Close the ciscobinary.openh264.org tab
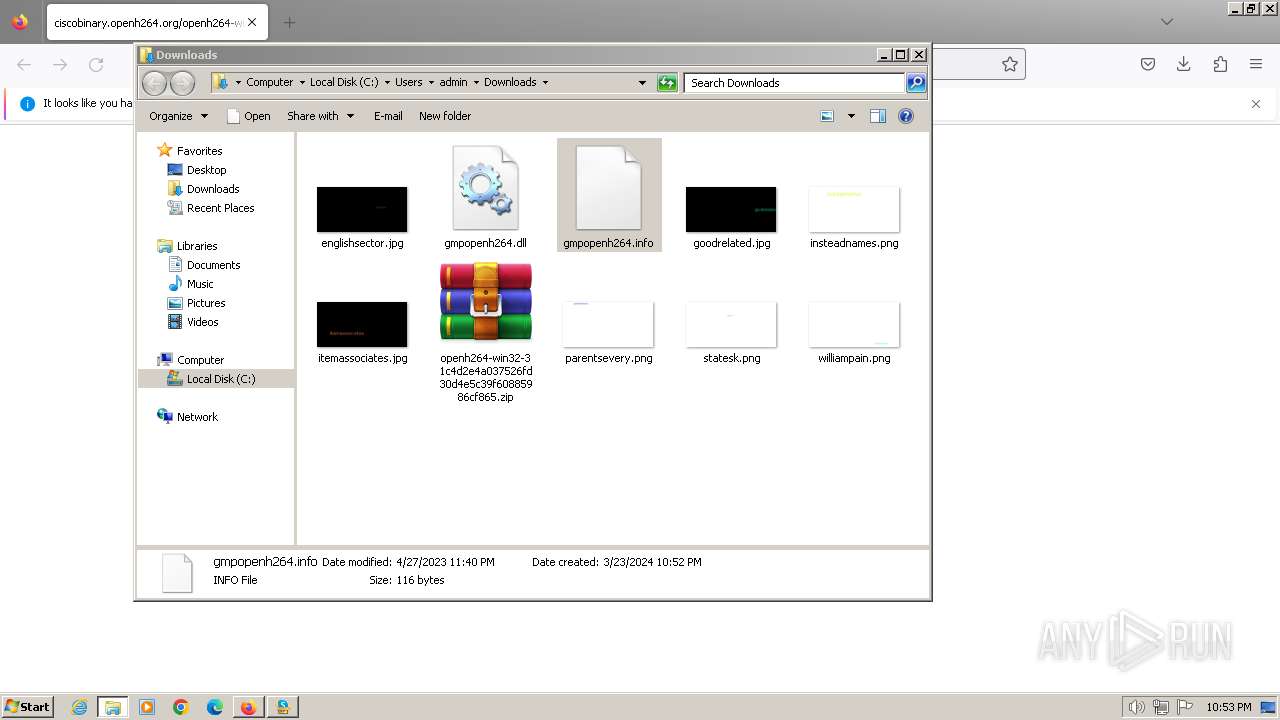 tap(252, 22)
